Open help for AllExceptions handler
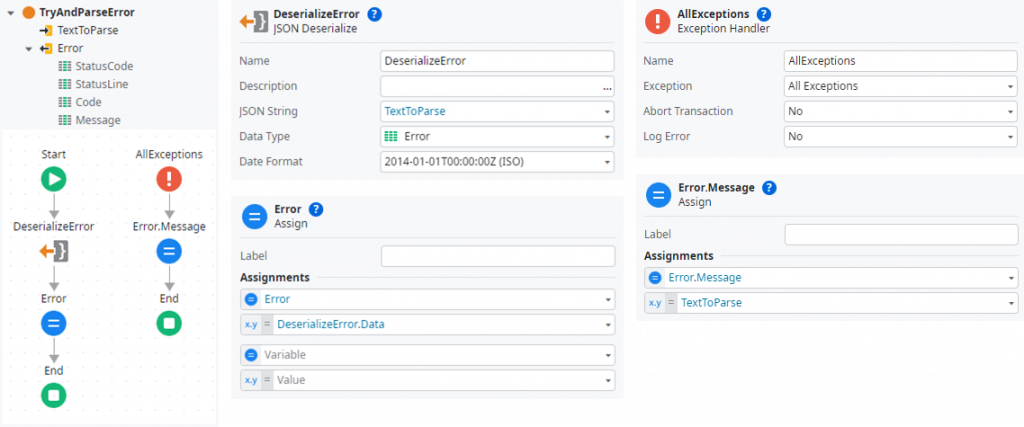Image resolution: width=1024 pixels, height=427 pixels. coord(764,14)
